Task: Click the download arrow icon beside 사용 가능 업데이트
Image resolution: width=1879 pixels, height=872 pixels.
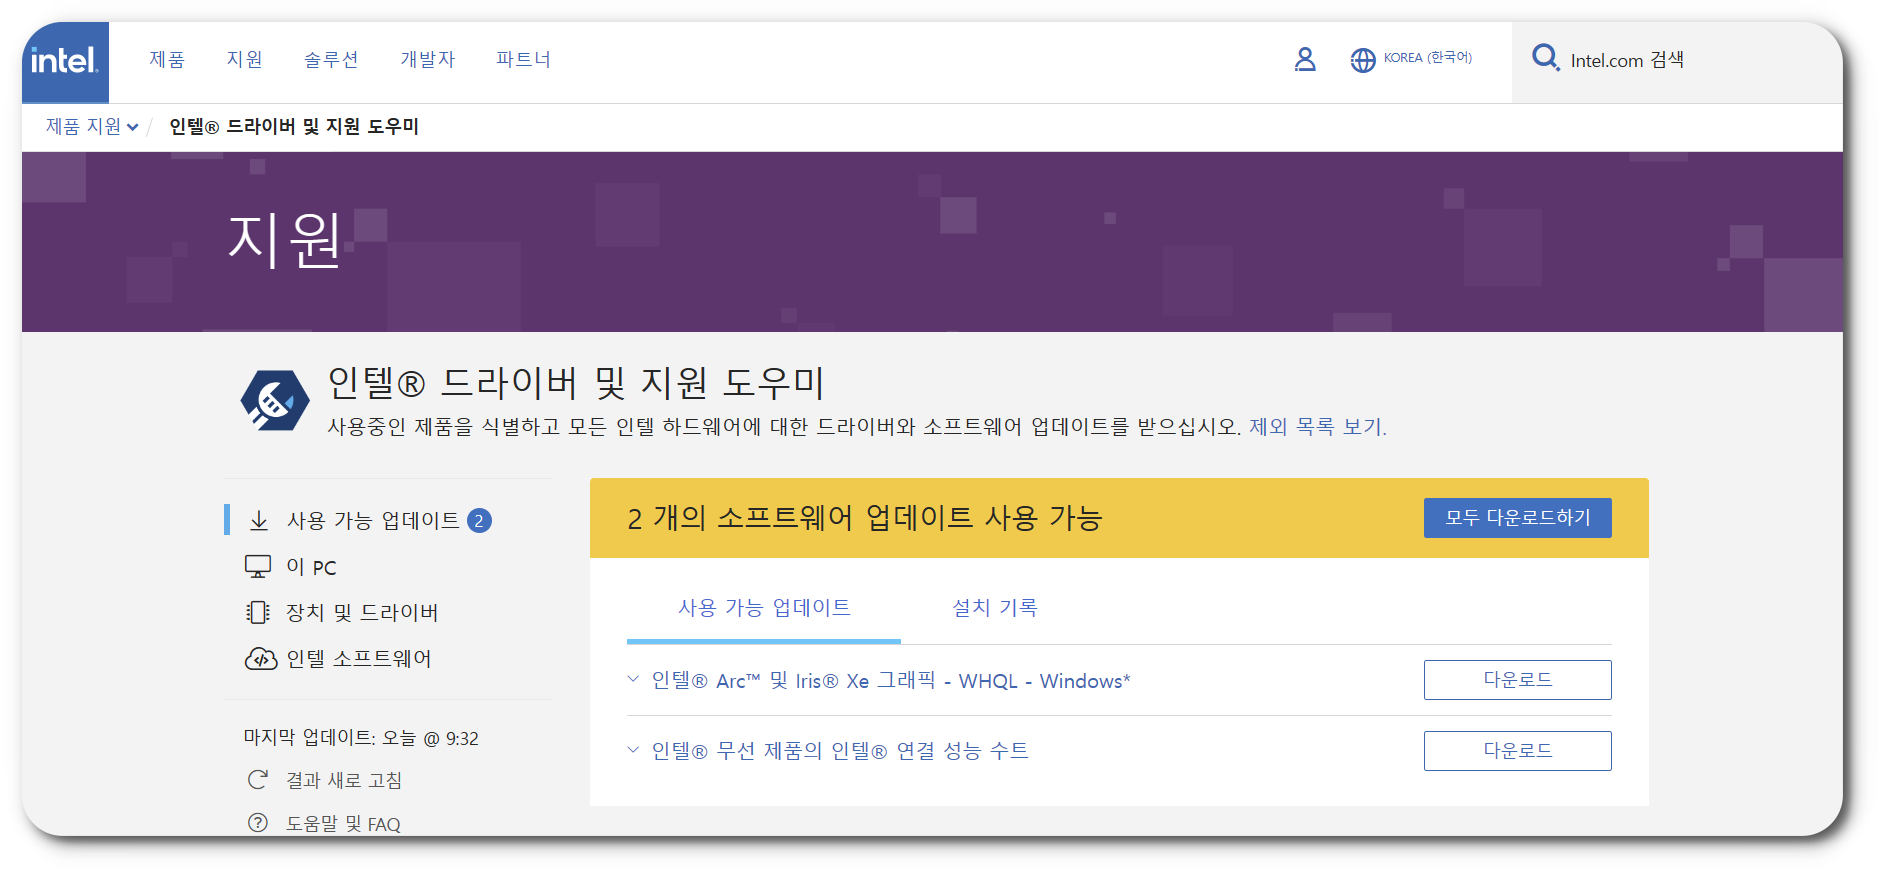Action: tap(259, 520)
